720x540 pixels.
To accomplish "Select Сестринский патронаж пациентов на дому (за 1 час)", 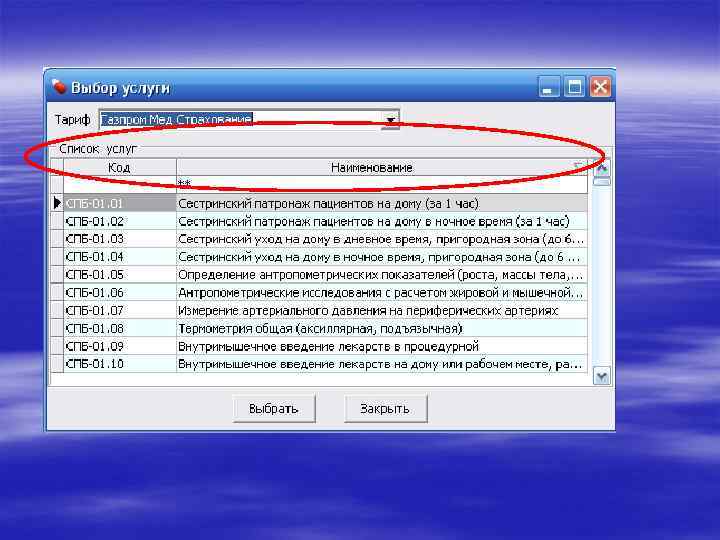I will click(382, 203).
